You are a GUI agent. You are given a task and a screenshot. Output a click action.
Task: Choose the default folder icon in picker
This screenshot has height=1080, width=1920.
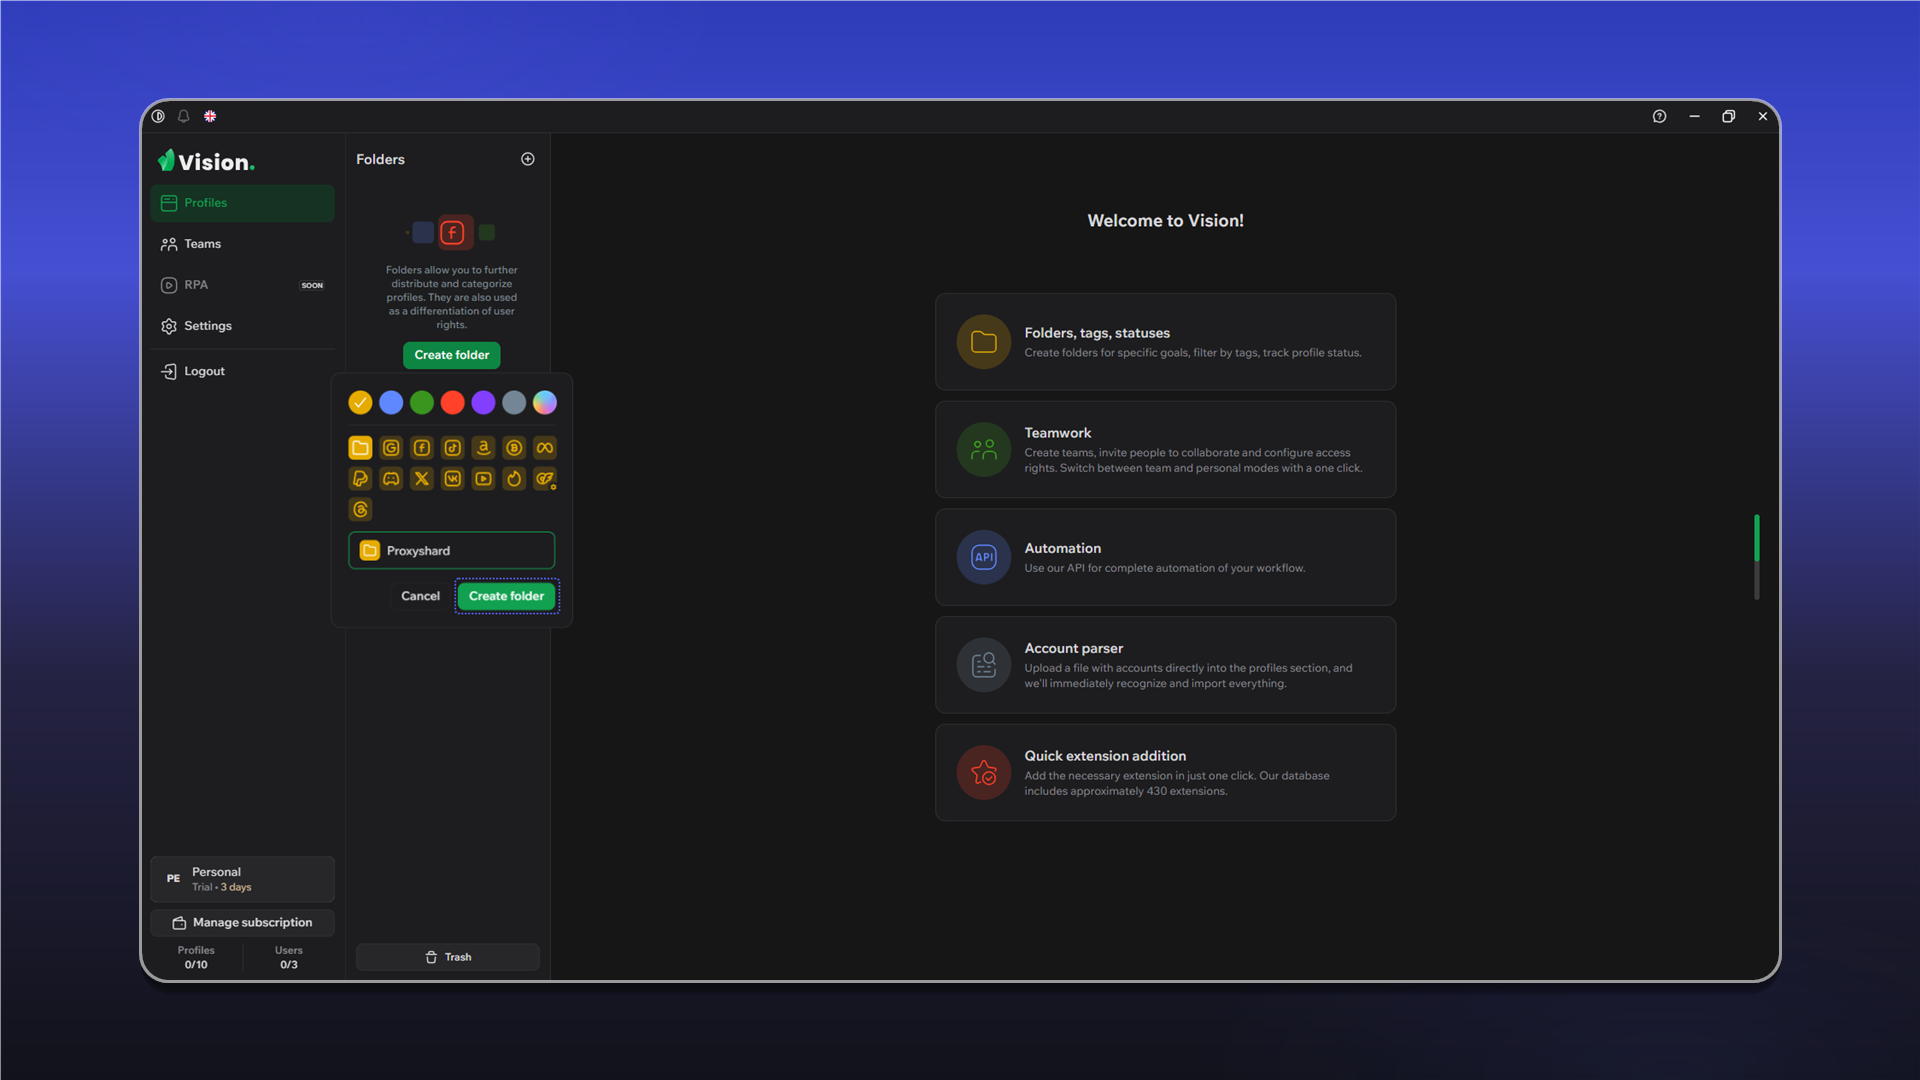point(360,448)
